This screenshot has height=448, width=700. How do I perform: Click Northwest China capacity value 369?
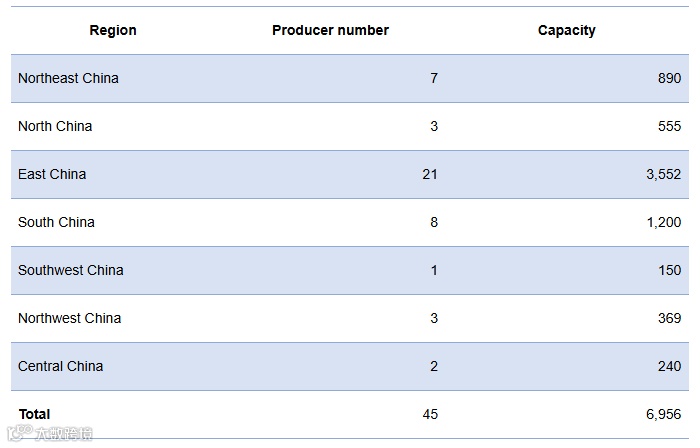tap(669, 318)
